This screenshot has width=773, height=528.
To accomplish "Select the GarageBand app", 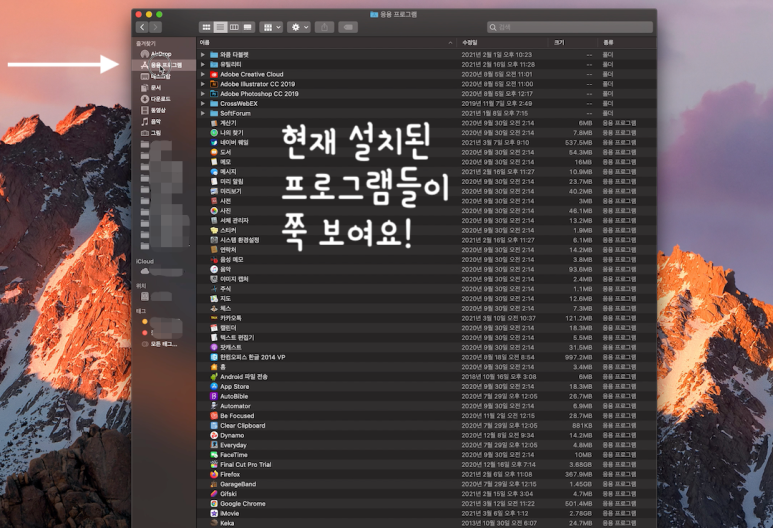I will point(233,484).
